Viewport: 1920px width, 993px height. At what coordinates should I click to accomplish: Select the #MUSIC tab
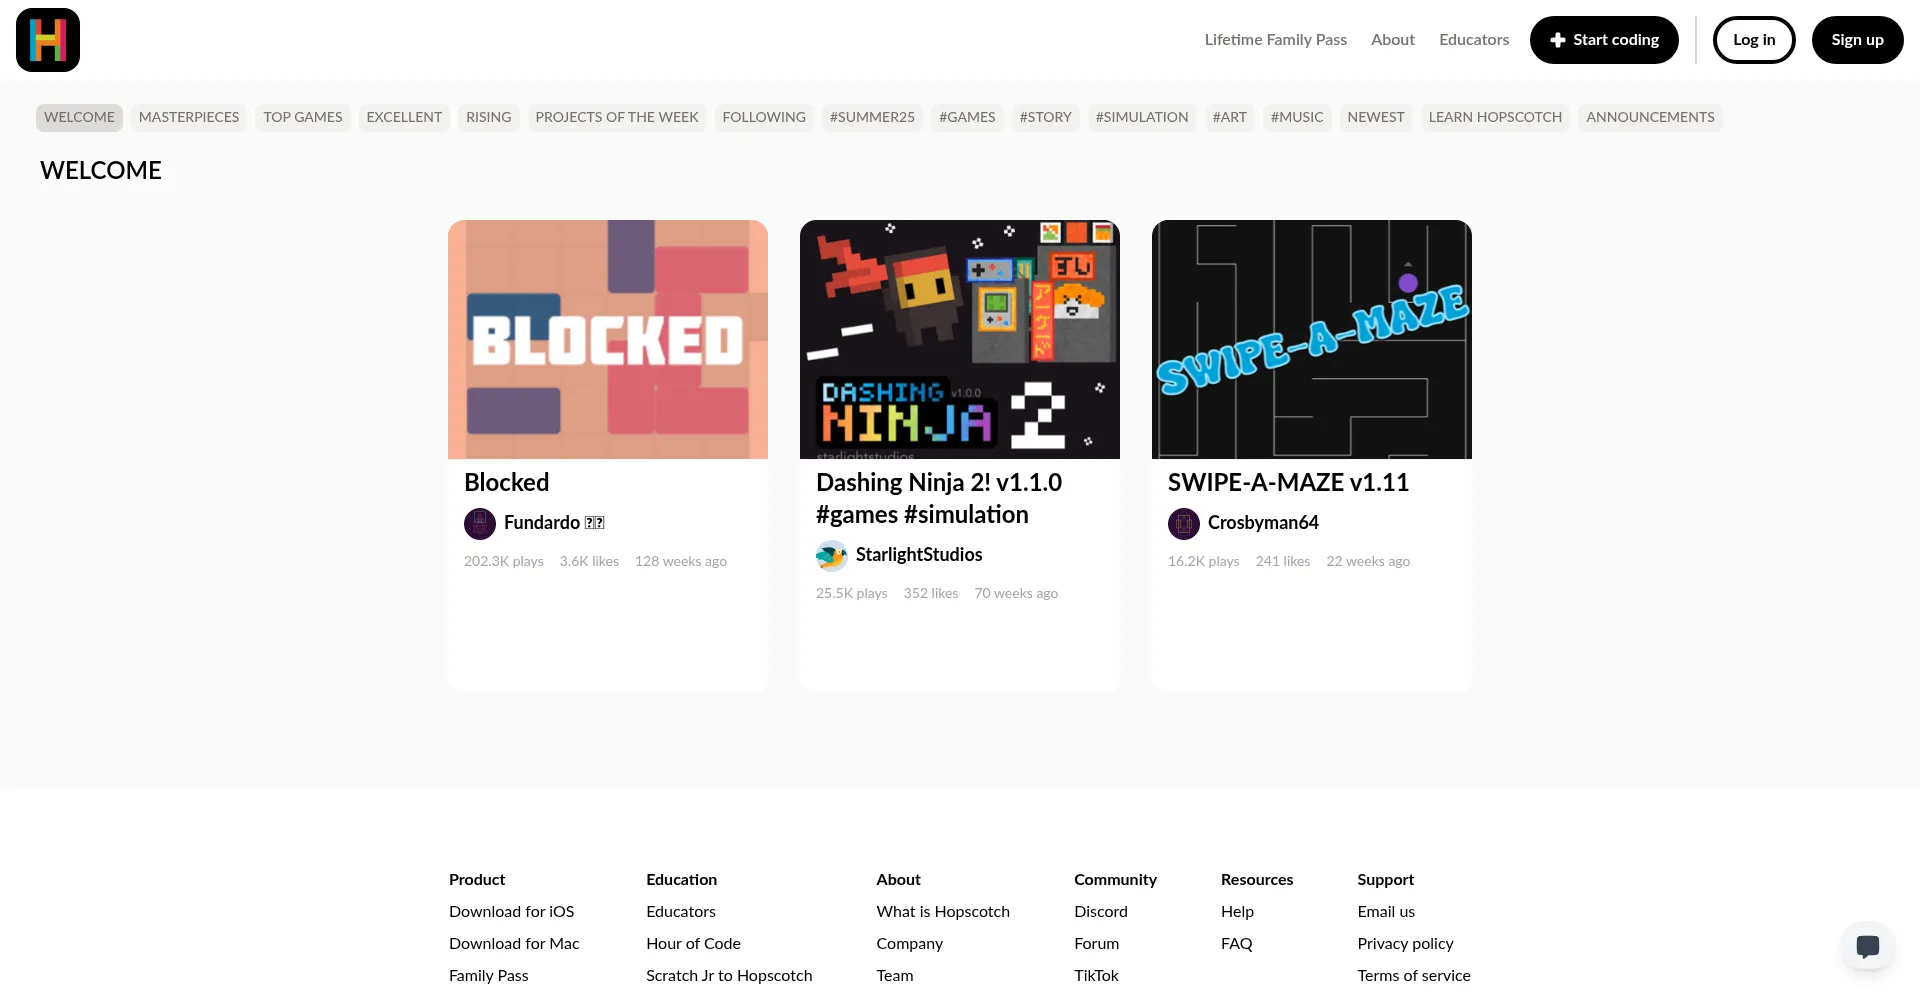click(x=1297, y=117)
